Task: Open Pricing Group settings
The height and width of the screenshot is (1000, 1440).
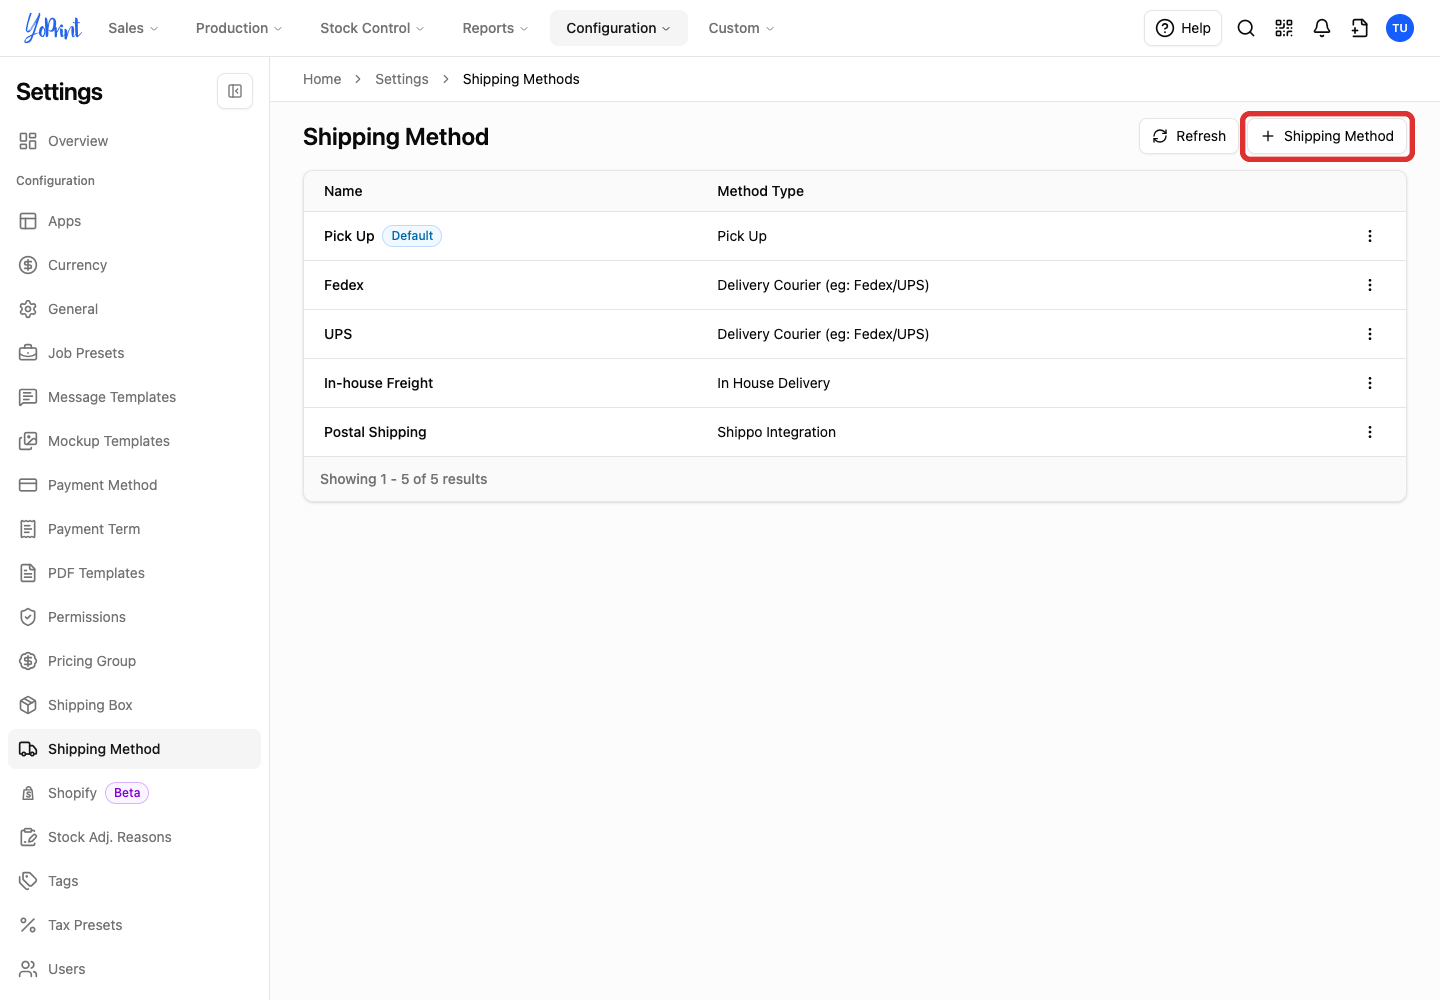Action: (x=134, y=661)
